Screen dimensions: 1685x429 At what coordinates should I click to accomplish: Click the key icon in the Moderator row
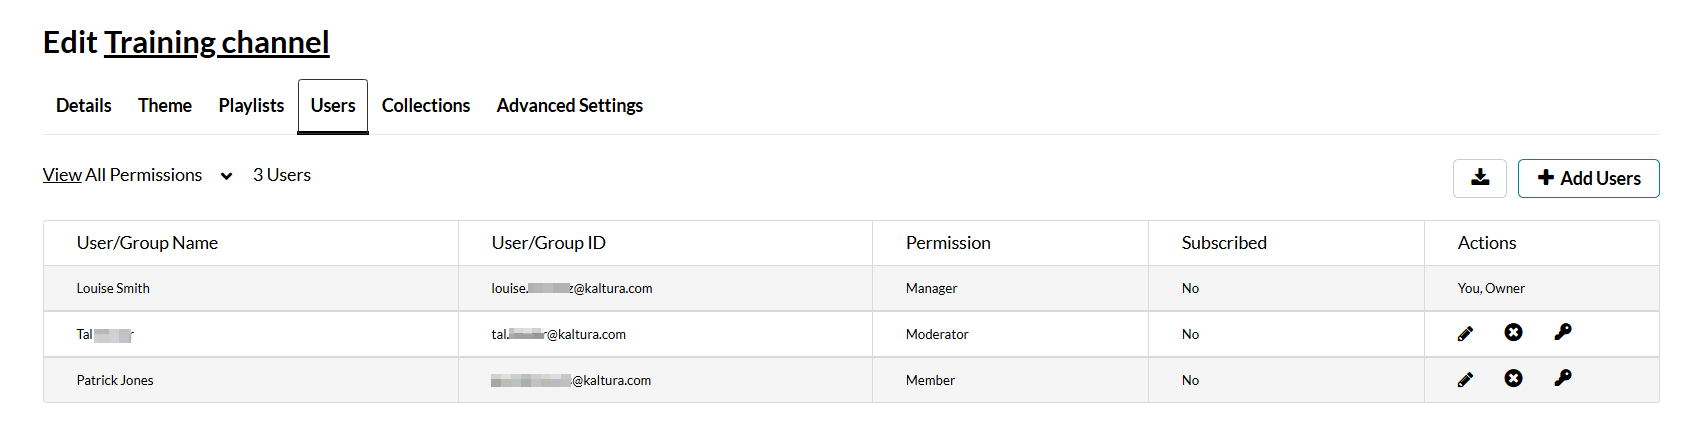[x=1562, y=332]
